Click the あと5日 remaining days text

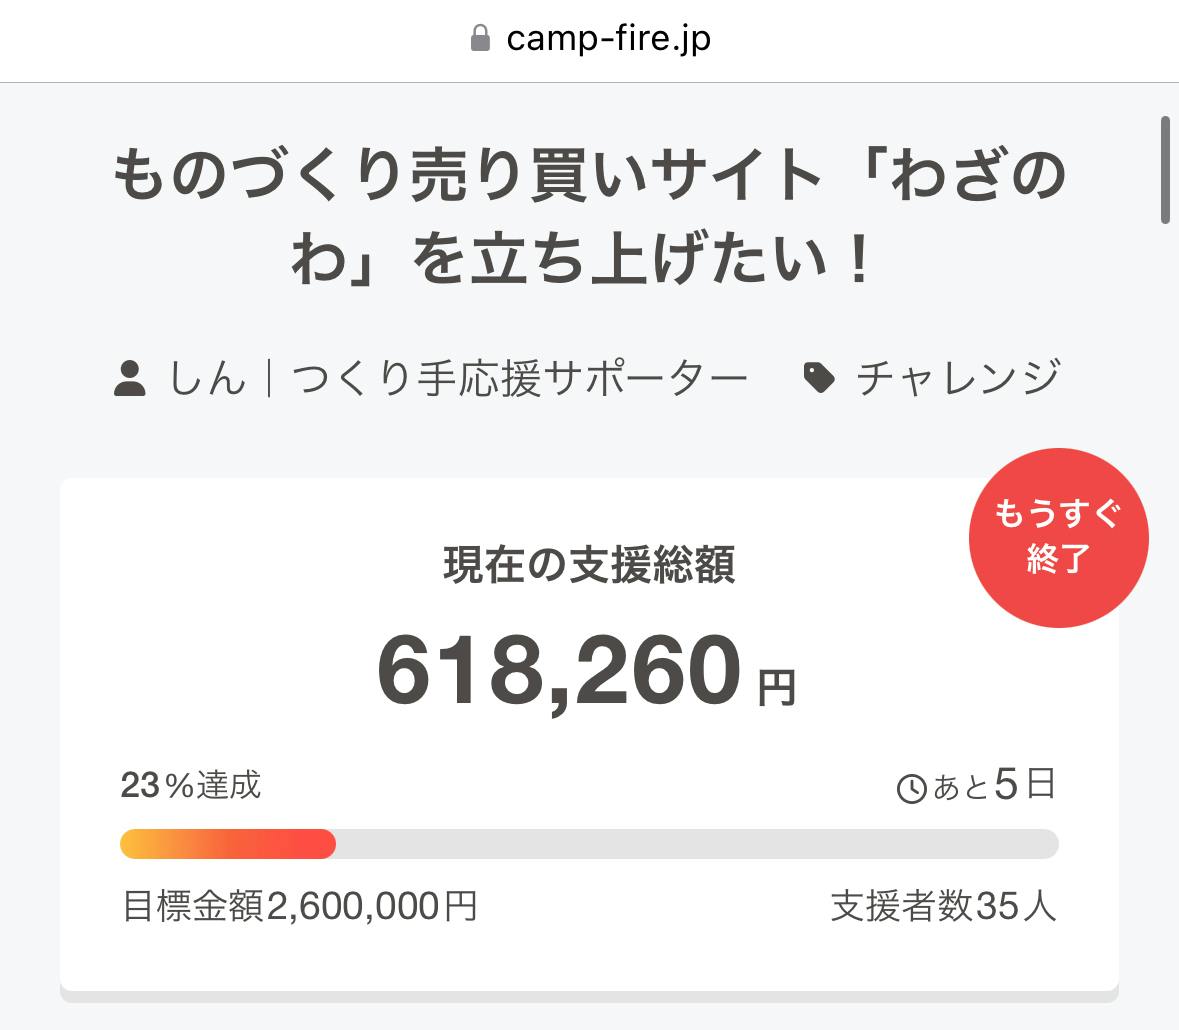(x=994, y=786)
